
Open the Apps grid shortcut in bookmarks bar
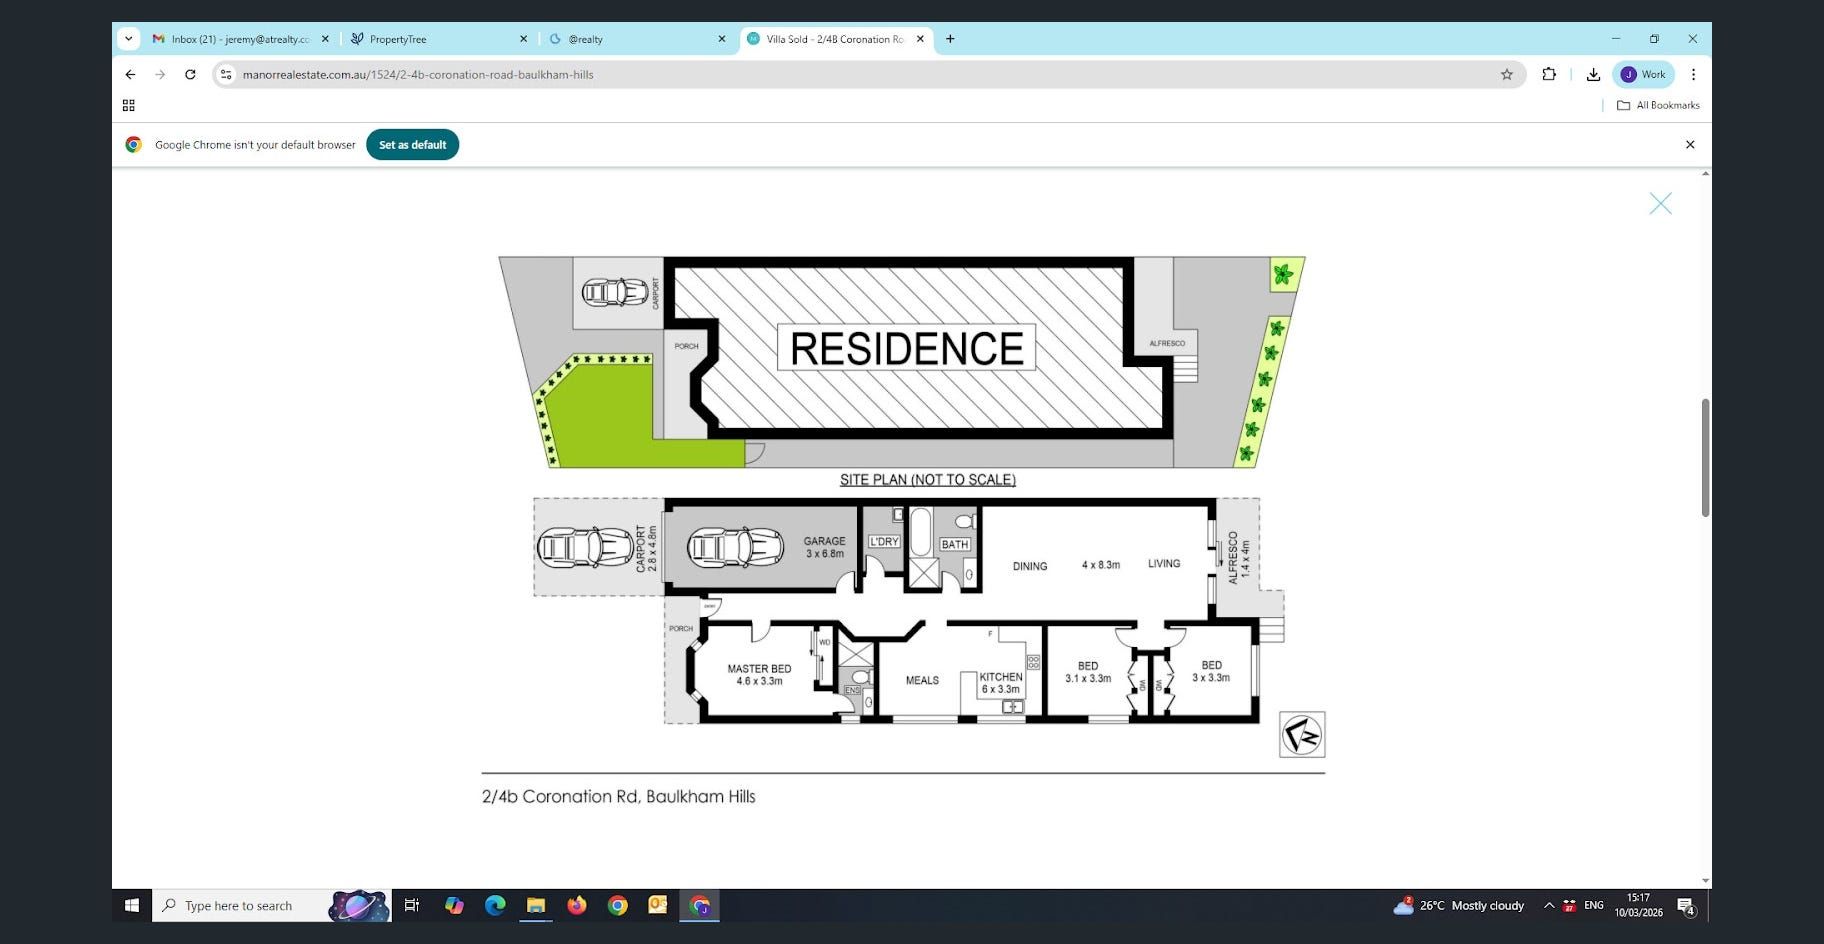pyautogui.click(x=128, y=105)
